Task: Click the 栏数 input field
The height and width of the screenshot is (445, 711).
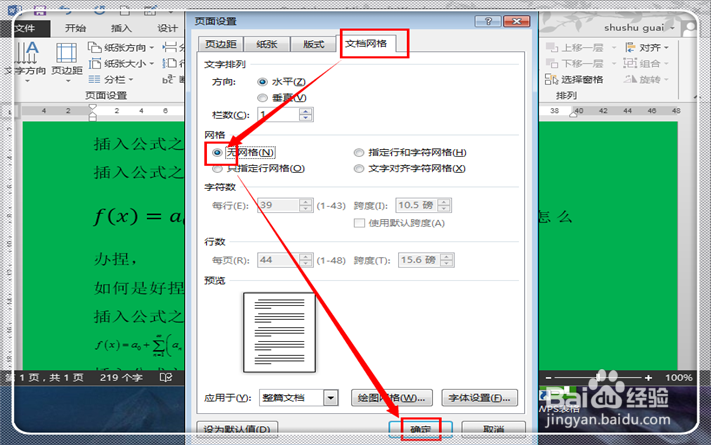Action: (x=278, y=115)
